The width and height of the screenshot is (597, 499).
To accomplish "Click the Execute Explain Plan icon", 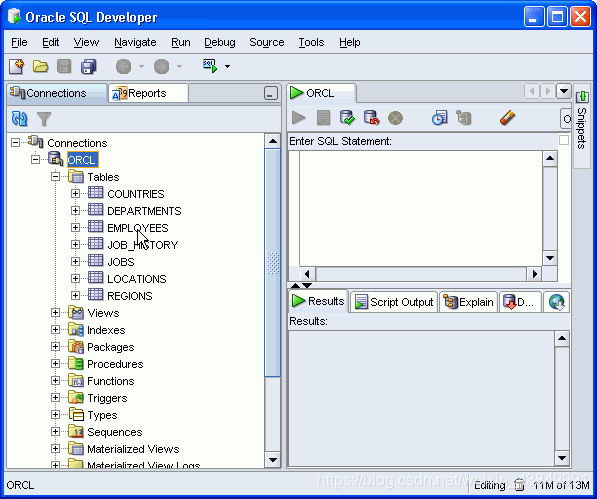I will [464, 118].
